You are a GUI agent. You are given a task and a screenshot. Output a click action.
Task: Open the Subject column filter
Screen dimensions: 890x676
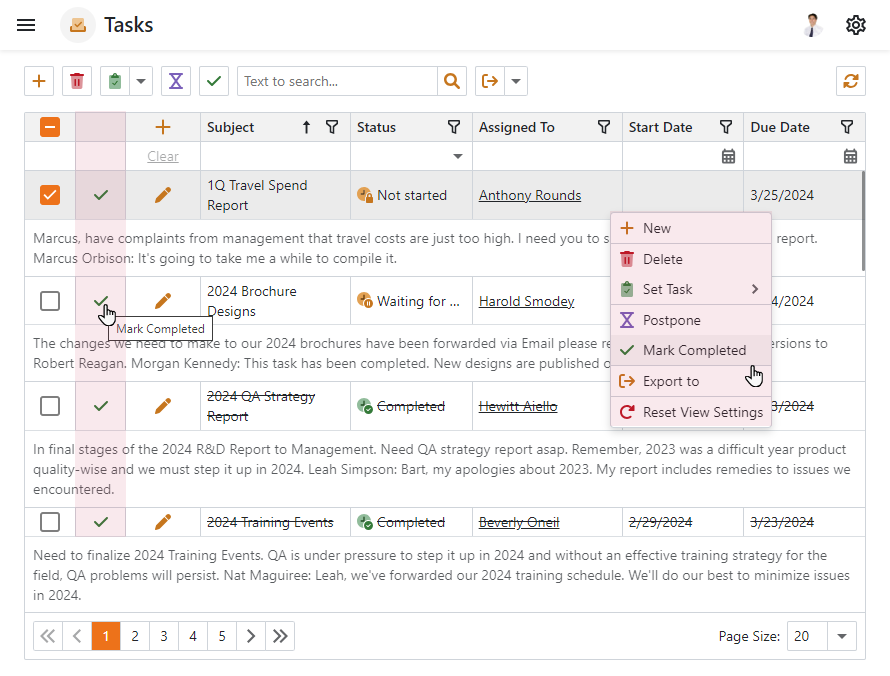(332, 127)
